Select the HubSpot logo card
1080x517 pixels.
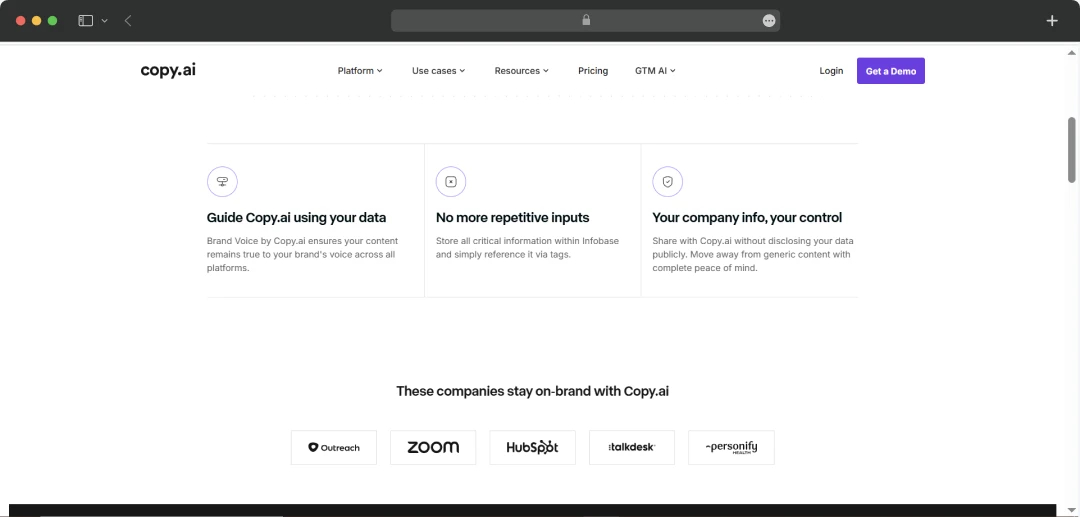pos(532,447)
